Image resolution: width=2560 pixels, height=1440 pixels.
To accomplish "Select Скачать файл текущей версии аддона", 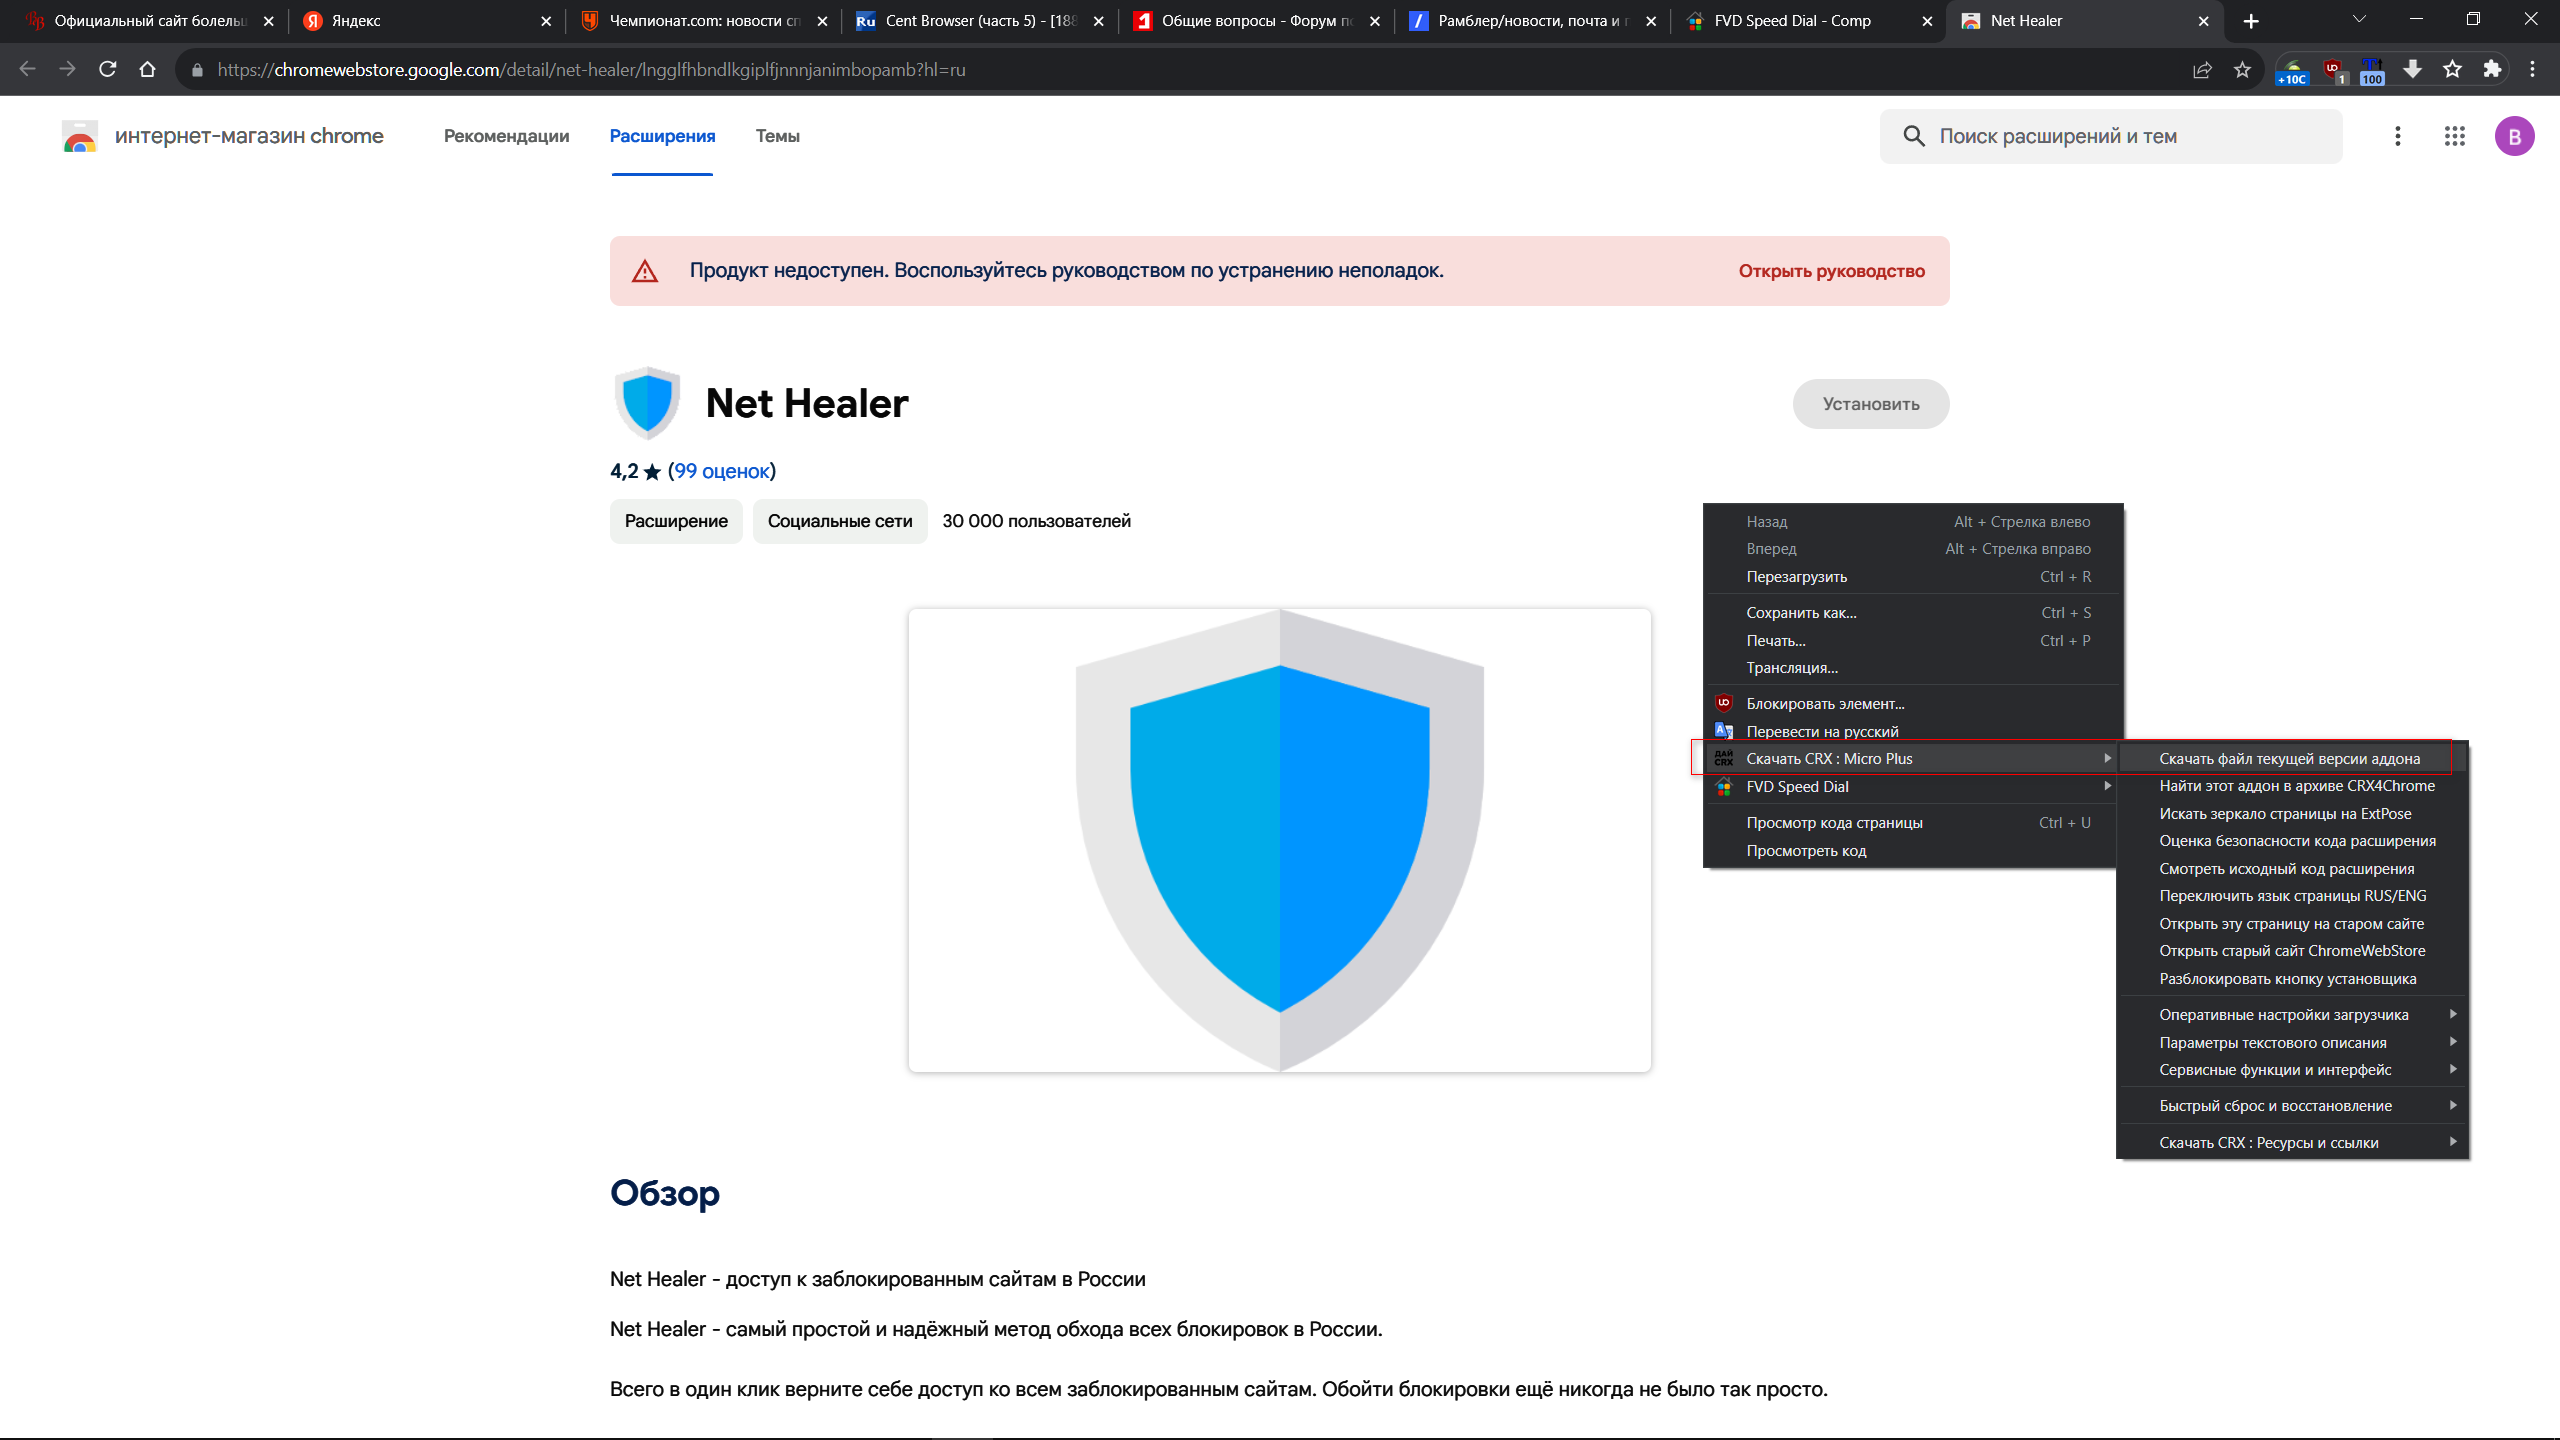I will click(2292, 759).
